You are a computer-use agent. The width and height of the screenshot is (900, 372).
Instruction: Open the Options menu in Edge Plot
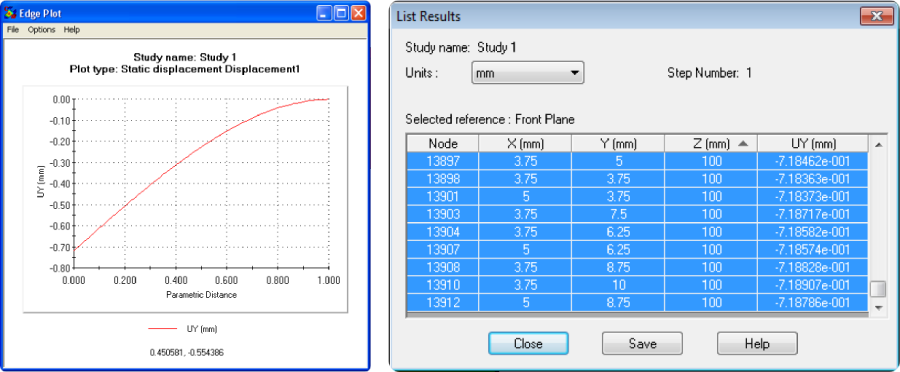click(x=41, y=29)
